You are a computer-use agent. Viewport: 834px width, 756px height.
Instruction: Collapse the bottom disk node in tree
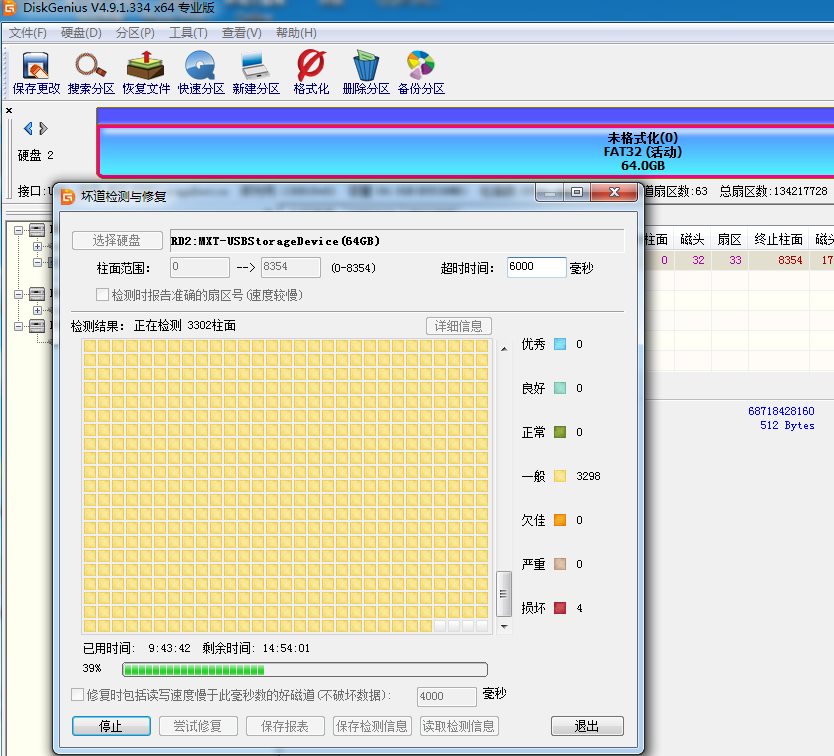point(19,326)
